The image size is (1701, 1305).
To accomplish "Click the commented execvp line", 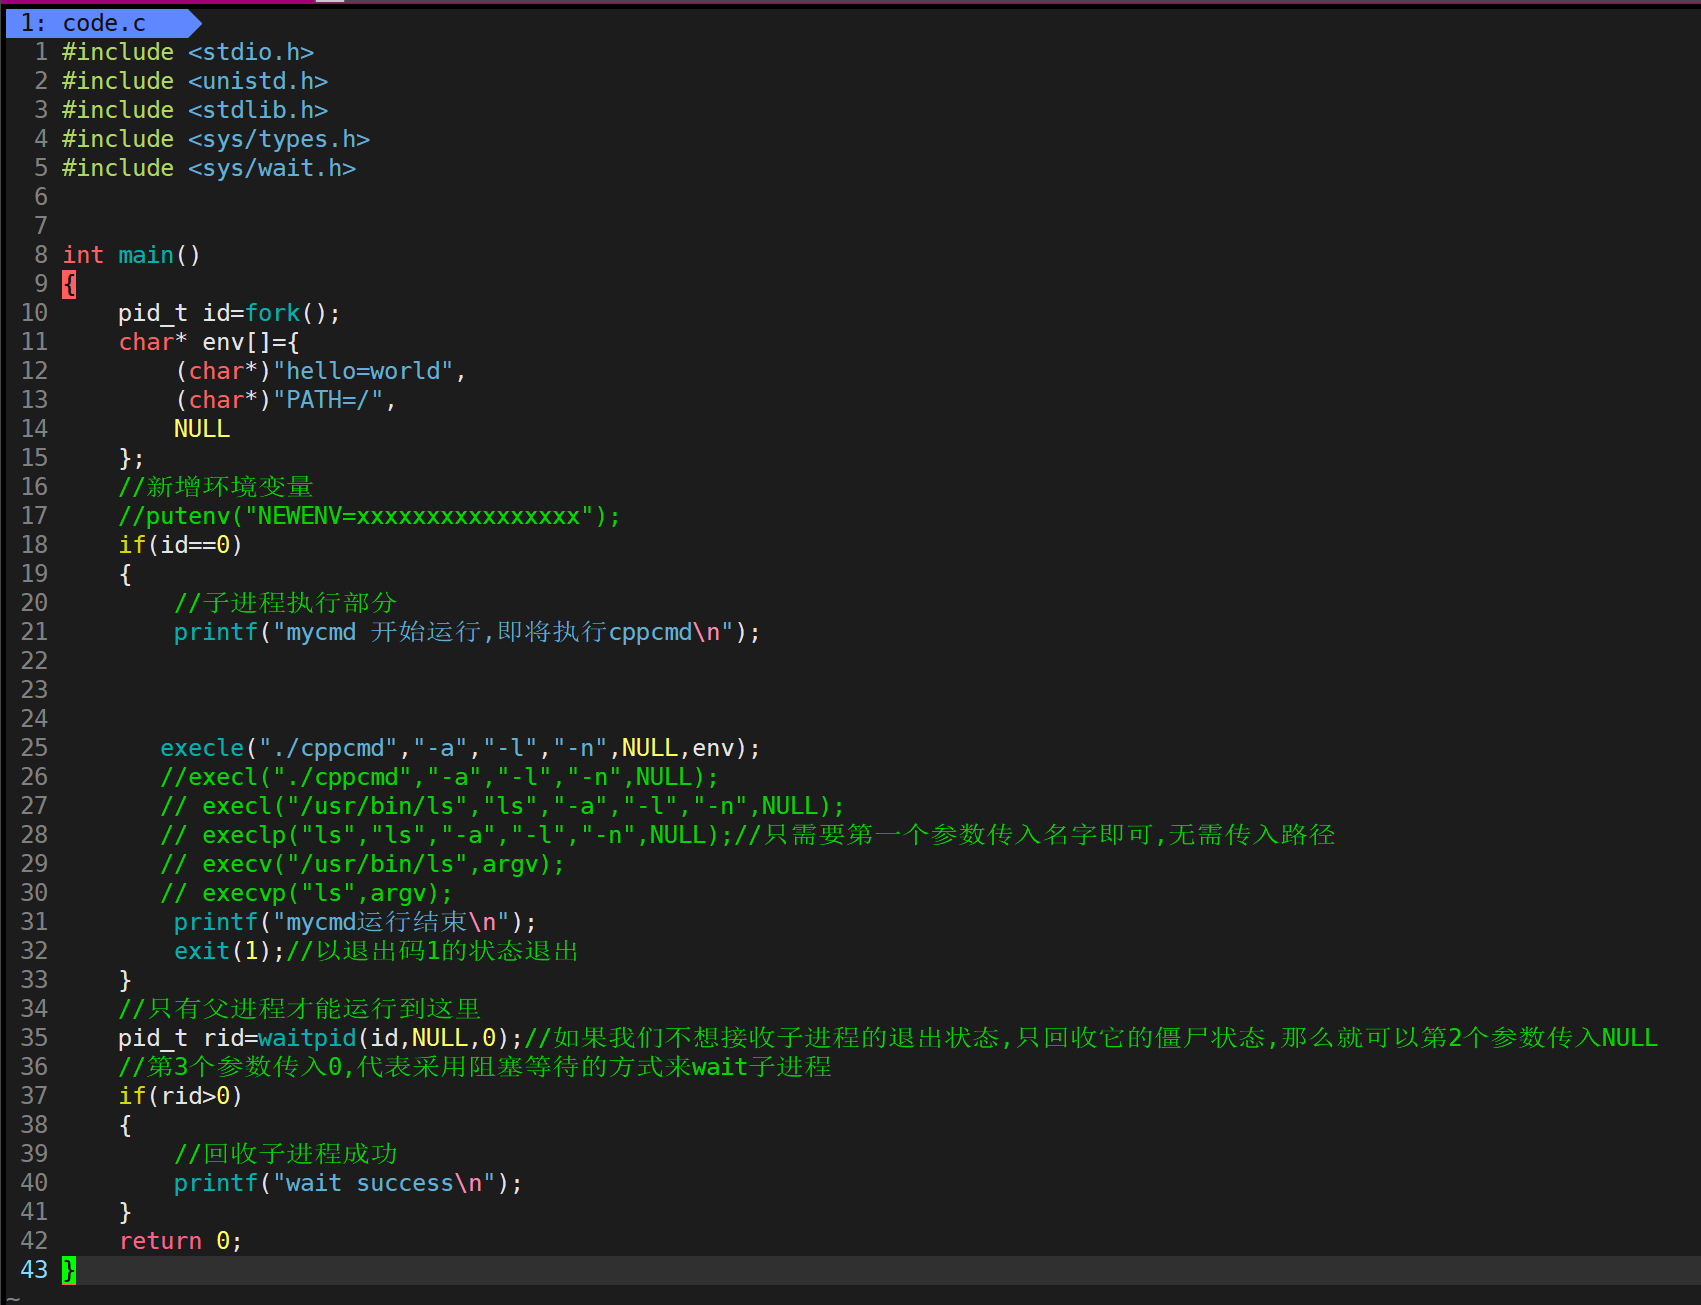I will click(x=306, y=893).
